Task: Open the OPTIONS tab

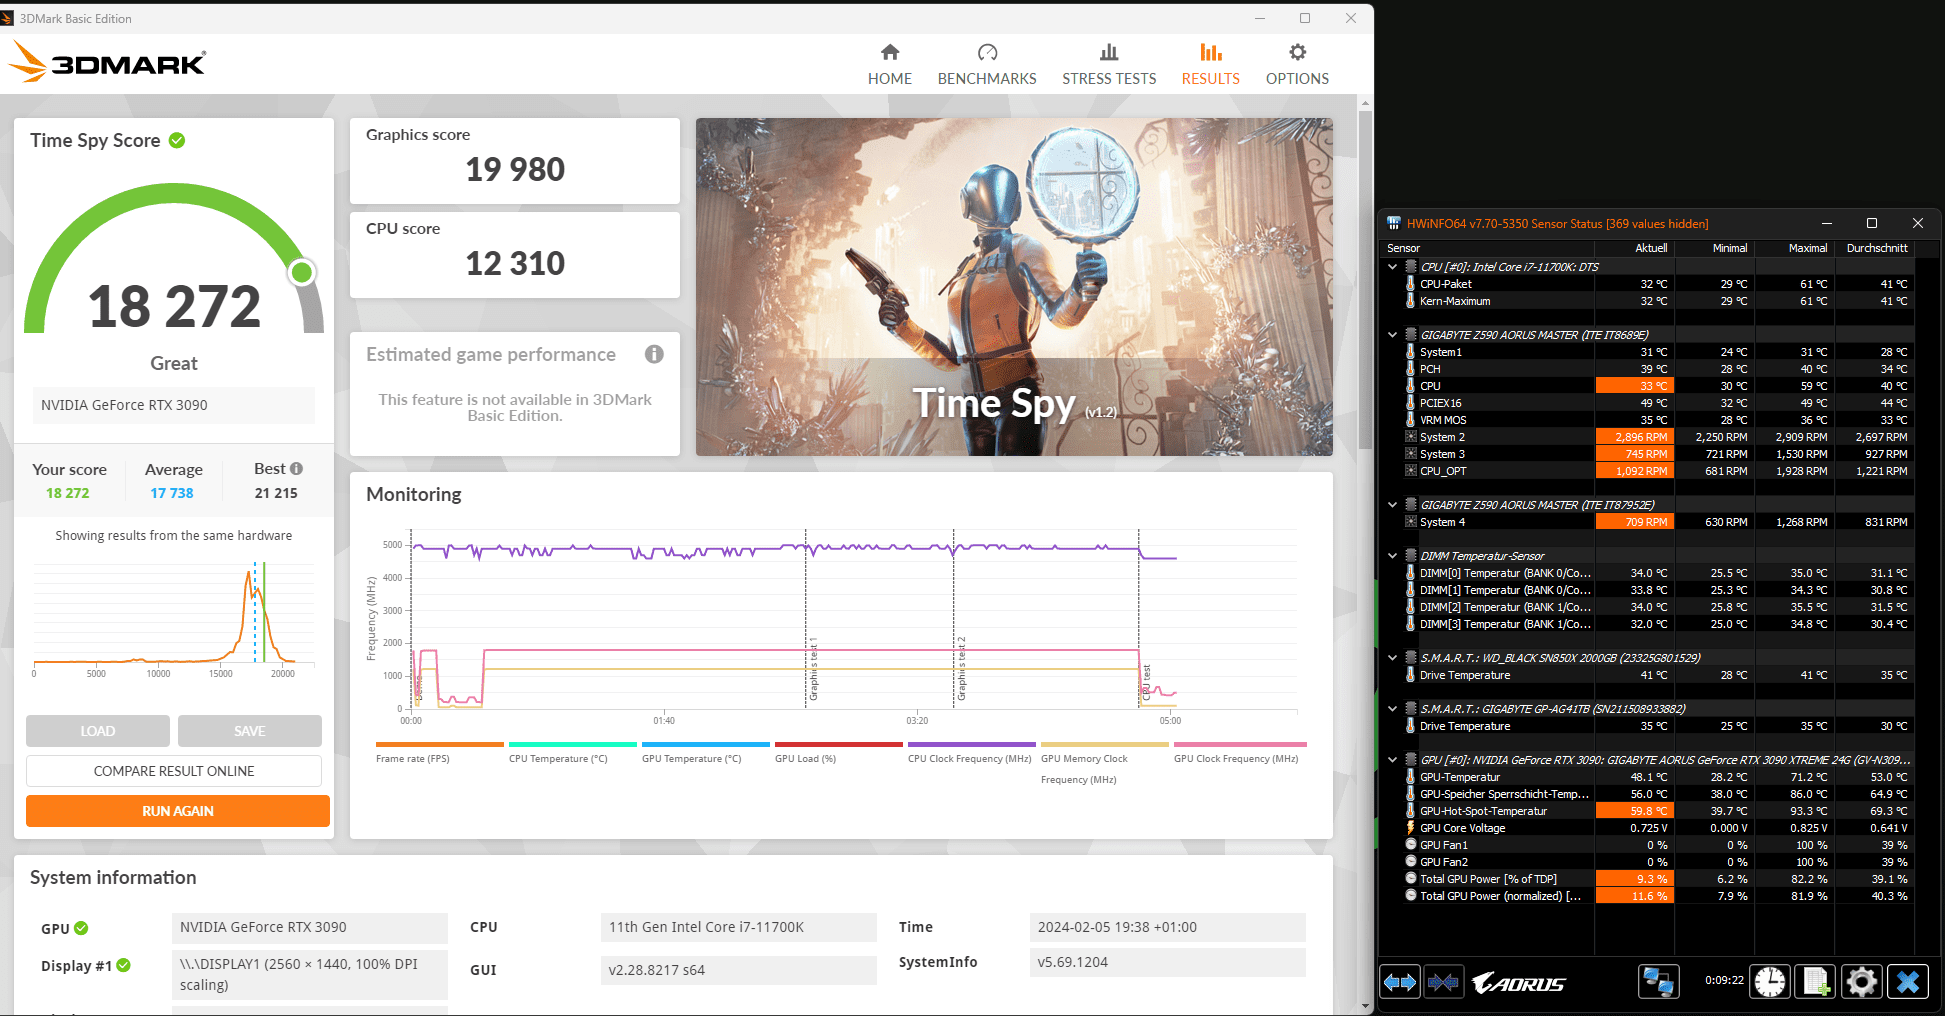Action: point(1297,65)
